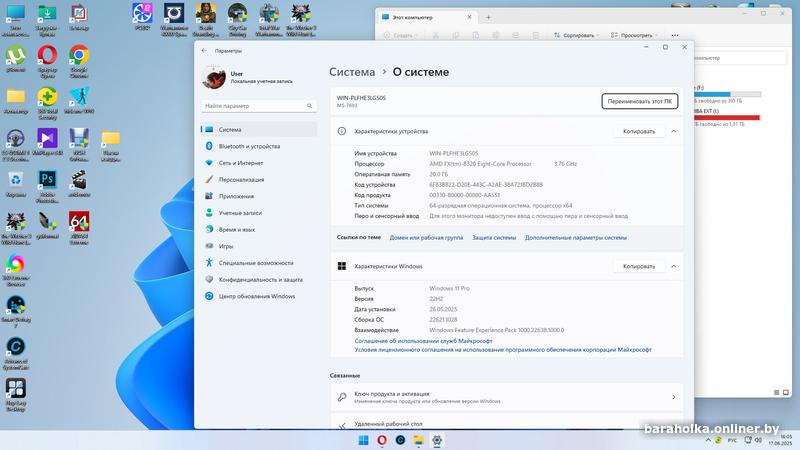
Task: Open the uTorrent desktop shortcut
Action: 16,60
